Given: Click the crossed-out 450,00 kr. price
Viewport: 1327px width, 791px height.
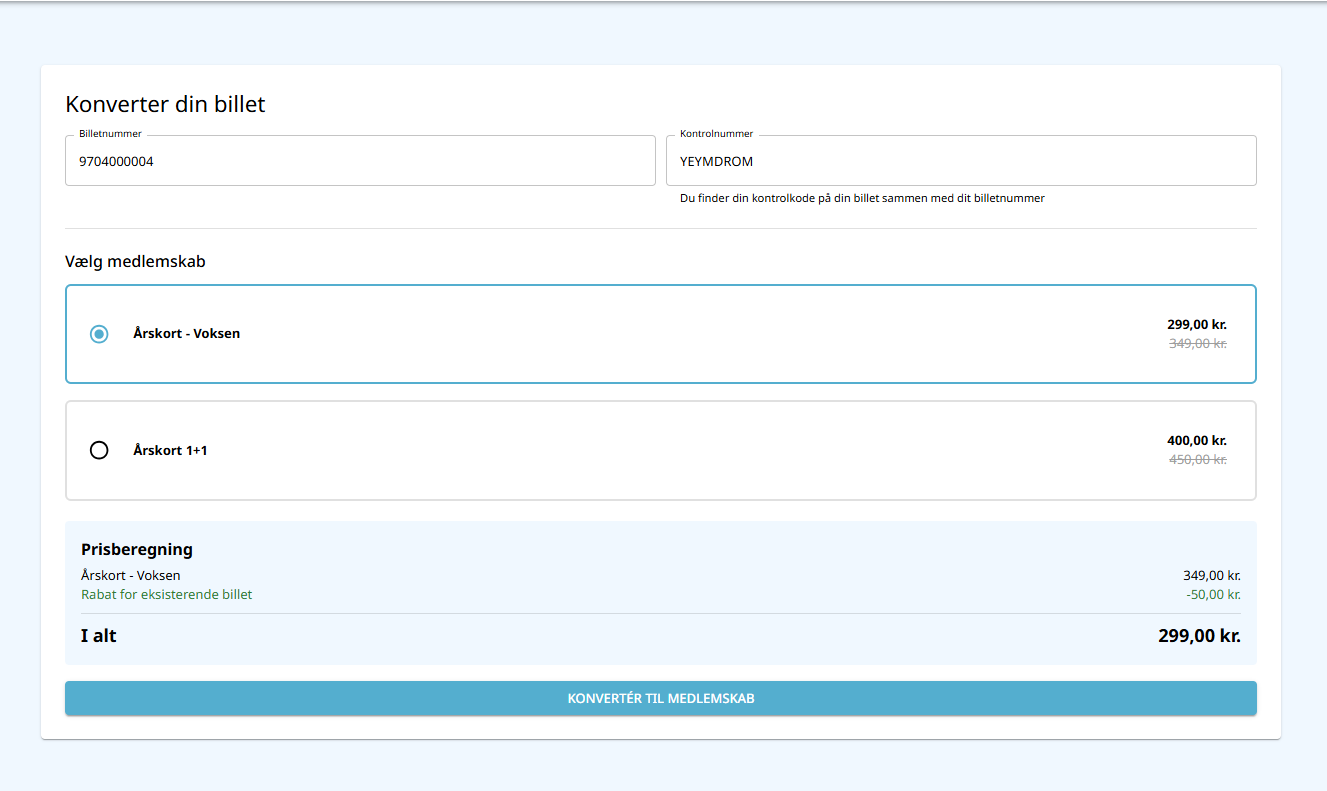Looking at the screenshot, I should click(1197, 460).
